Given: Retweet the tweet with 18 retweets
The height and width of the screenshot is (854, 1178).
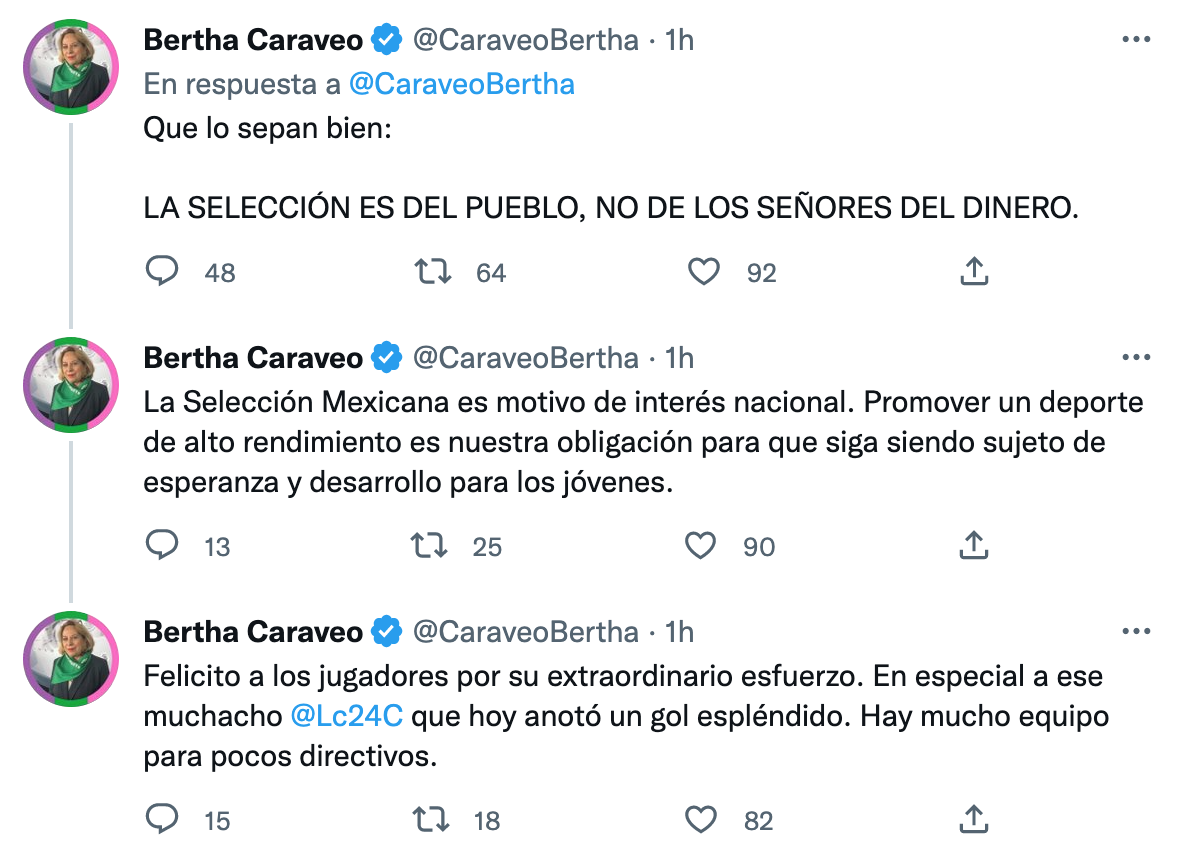Looking at the screenshot, I should pos(430,819).
